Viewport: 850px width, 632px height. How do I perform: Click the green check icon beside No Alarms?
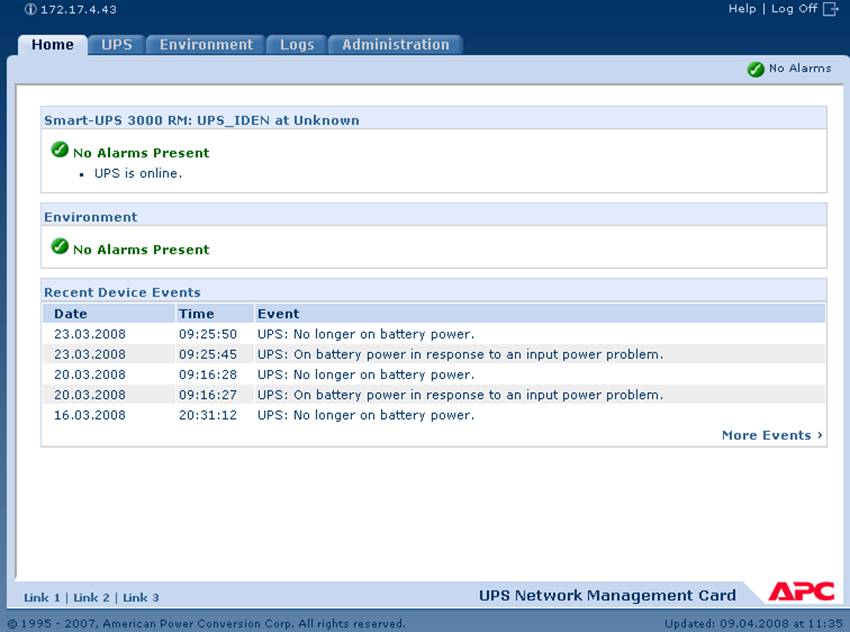[x=755, y=69]
